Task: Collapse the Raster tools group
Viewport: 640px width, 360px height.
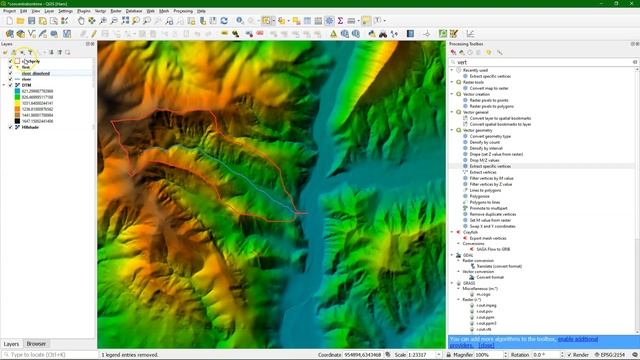Action: tap(452, 82)
